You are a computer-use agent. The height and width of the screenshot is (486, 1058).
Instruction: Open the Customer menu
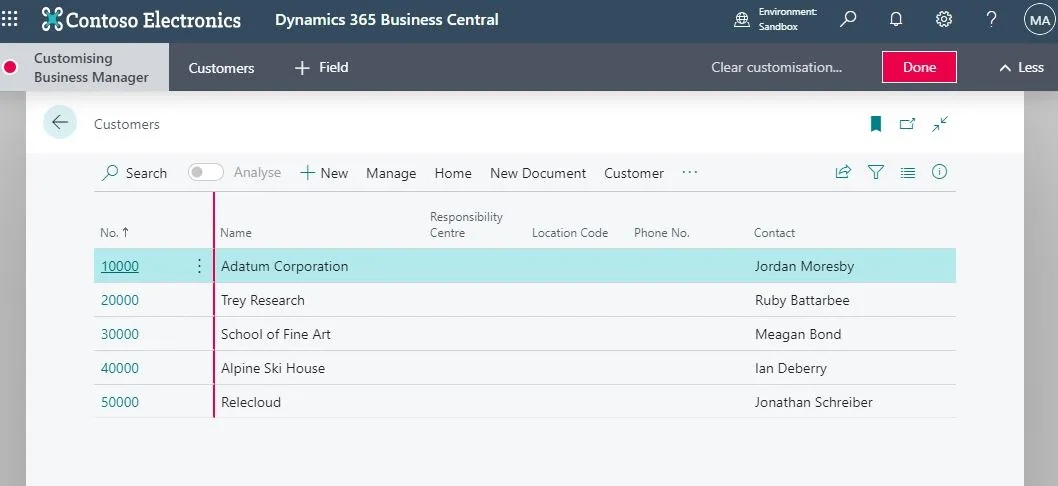pos(634,173)
